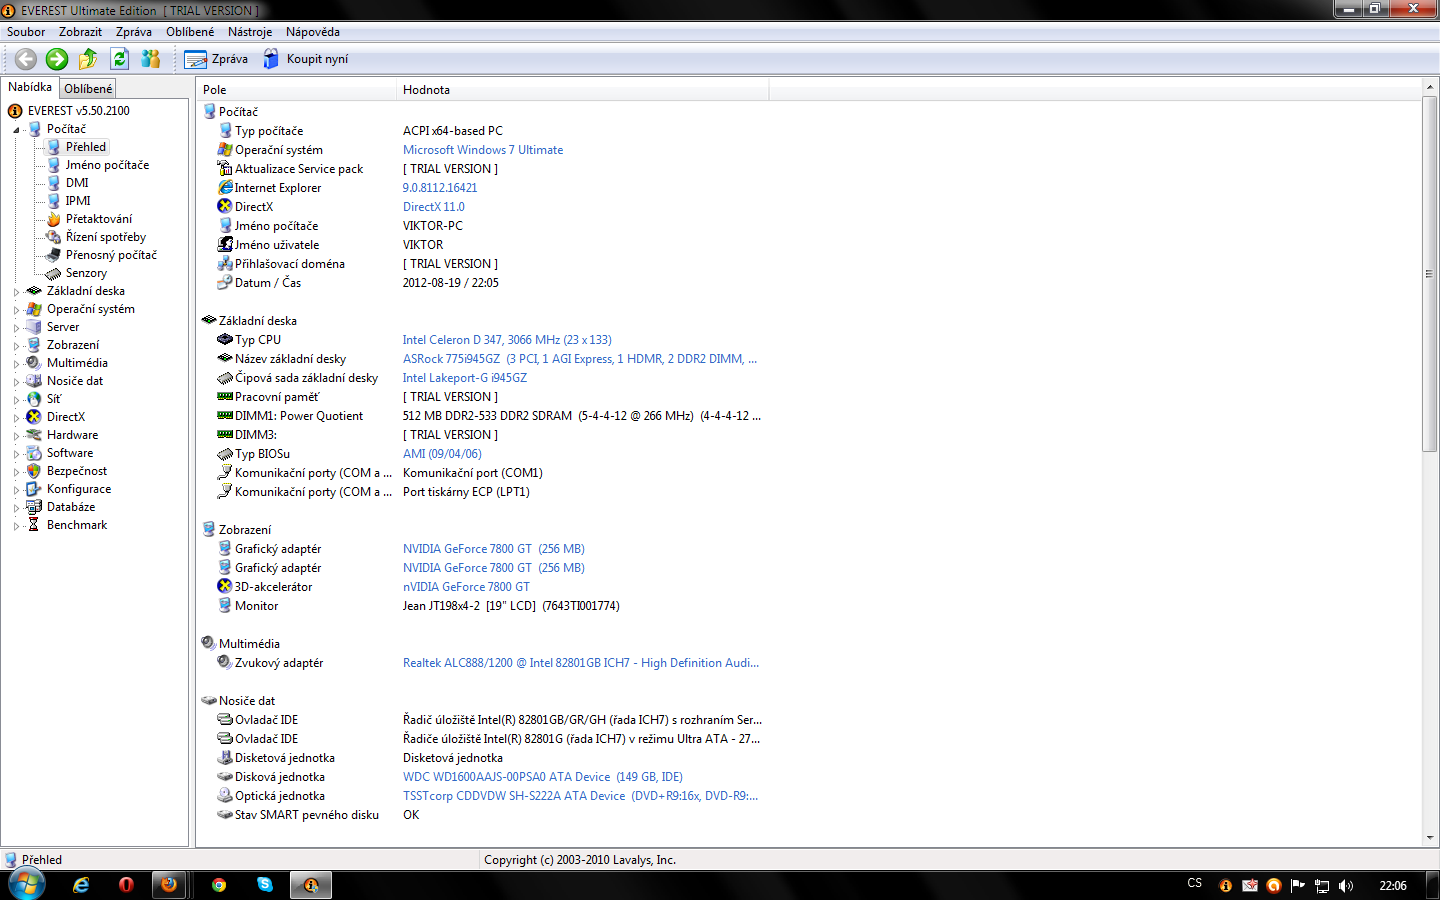This screenshot has height=900, width=1440.
Task: Expand the Benchmark tree node
Action: (16, 526)
